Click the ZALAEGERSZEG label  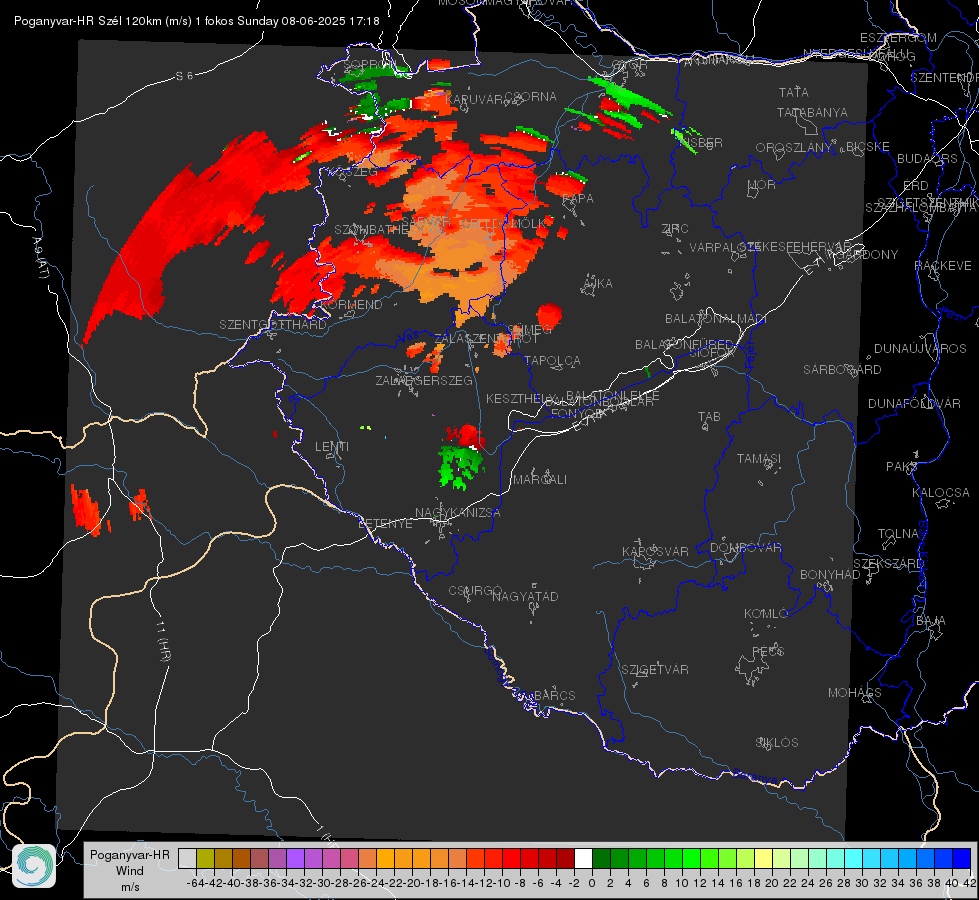(x=423, y=380)
